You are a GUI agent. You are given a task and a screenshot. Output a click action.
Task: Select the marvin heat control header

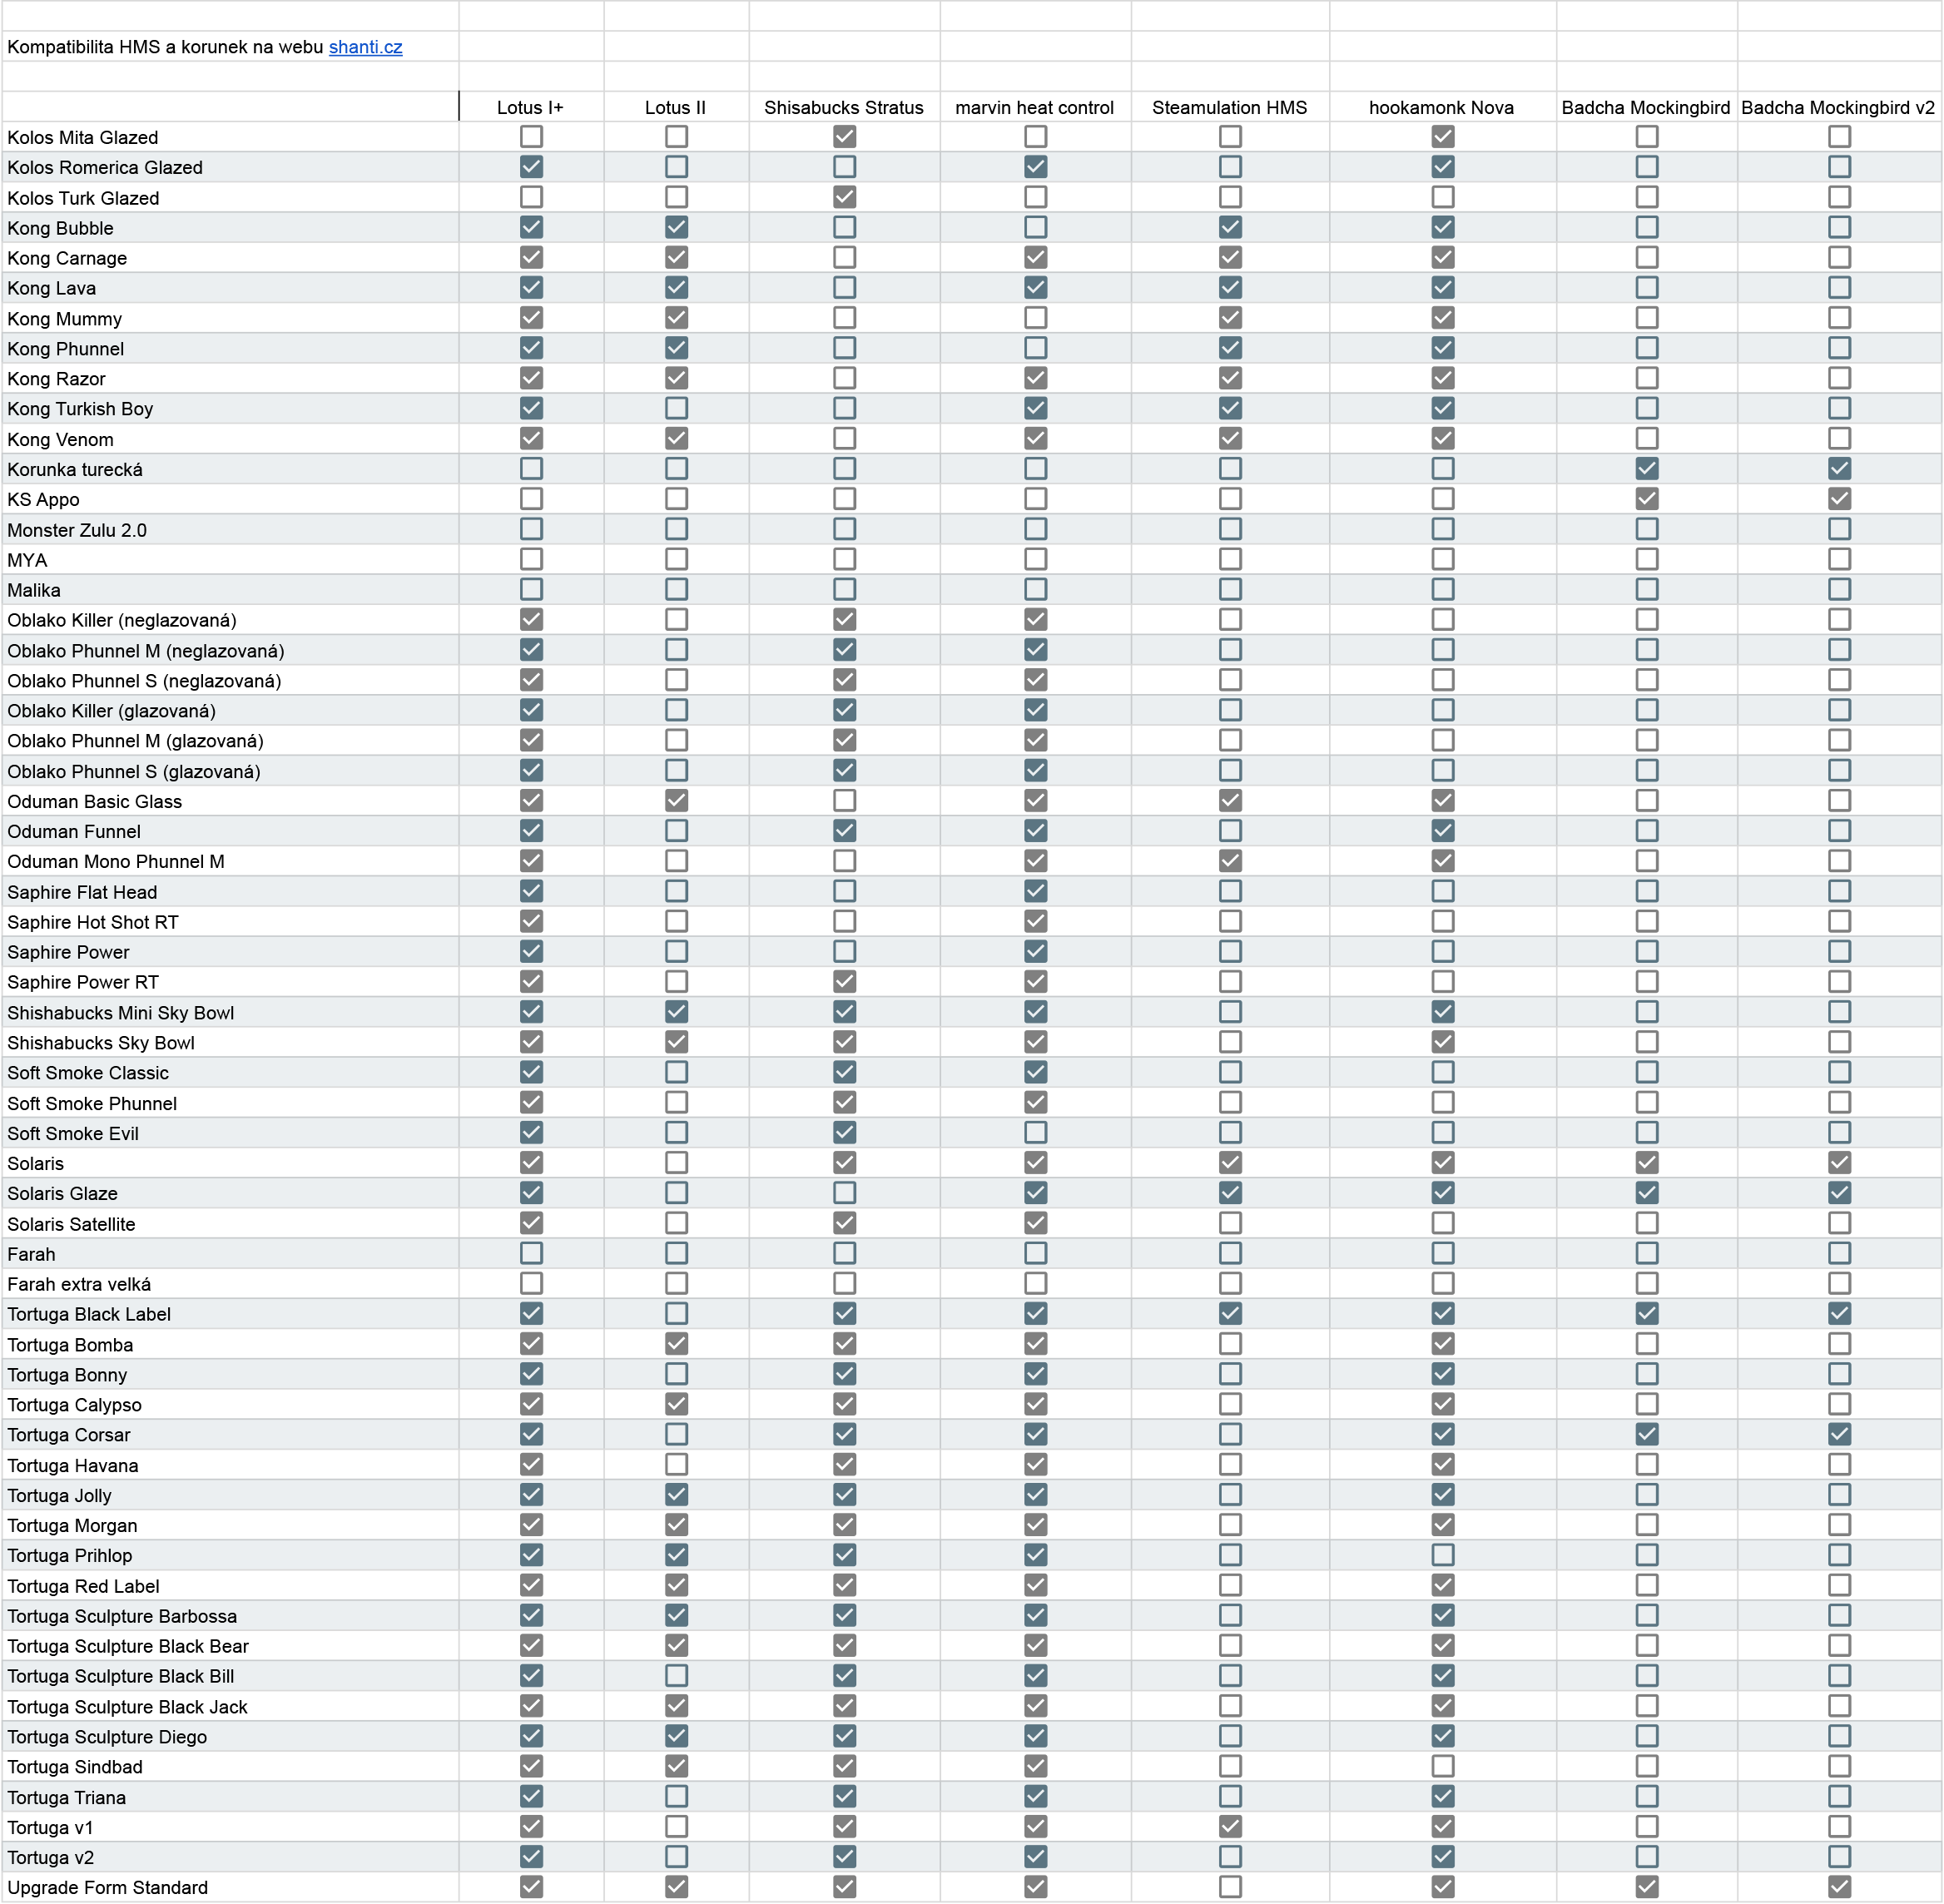pos(1034,107)
